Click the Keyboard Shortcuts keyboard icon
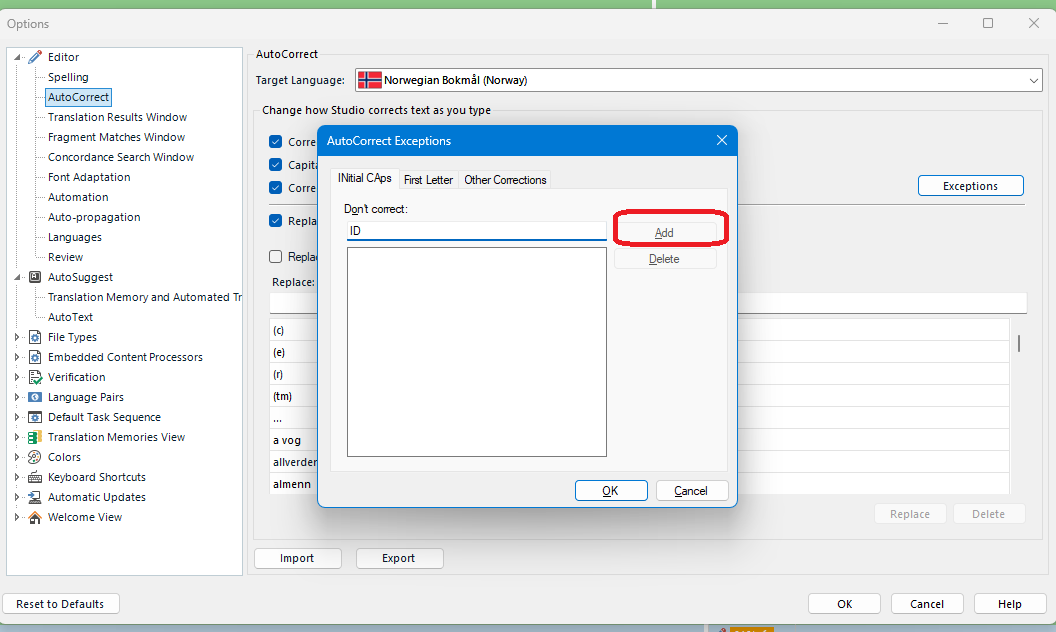 point(35,477)
